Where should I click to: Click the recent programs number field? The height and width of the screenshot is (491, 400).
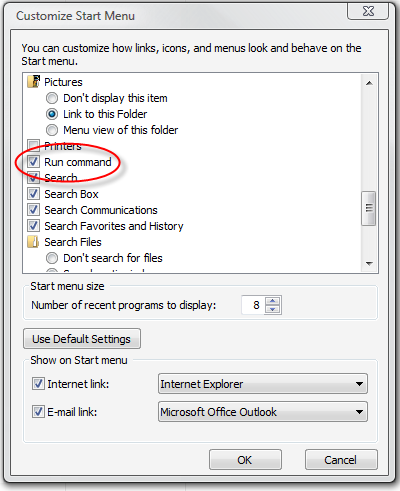(x=254, y=305)
